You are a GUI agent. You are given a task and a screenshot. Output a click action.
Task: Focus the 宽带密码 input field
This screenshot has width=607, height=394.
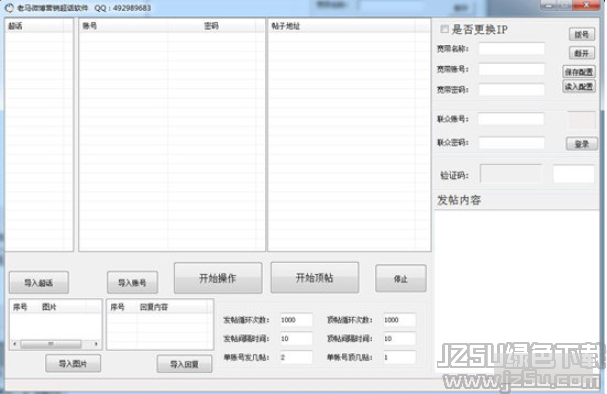tap(511, 90)
